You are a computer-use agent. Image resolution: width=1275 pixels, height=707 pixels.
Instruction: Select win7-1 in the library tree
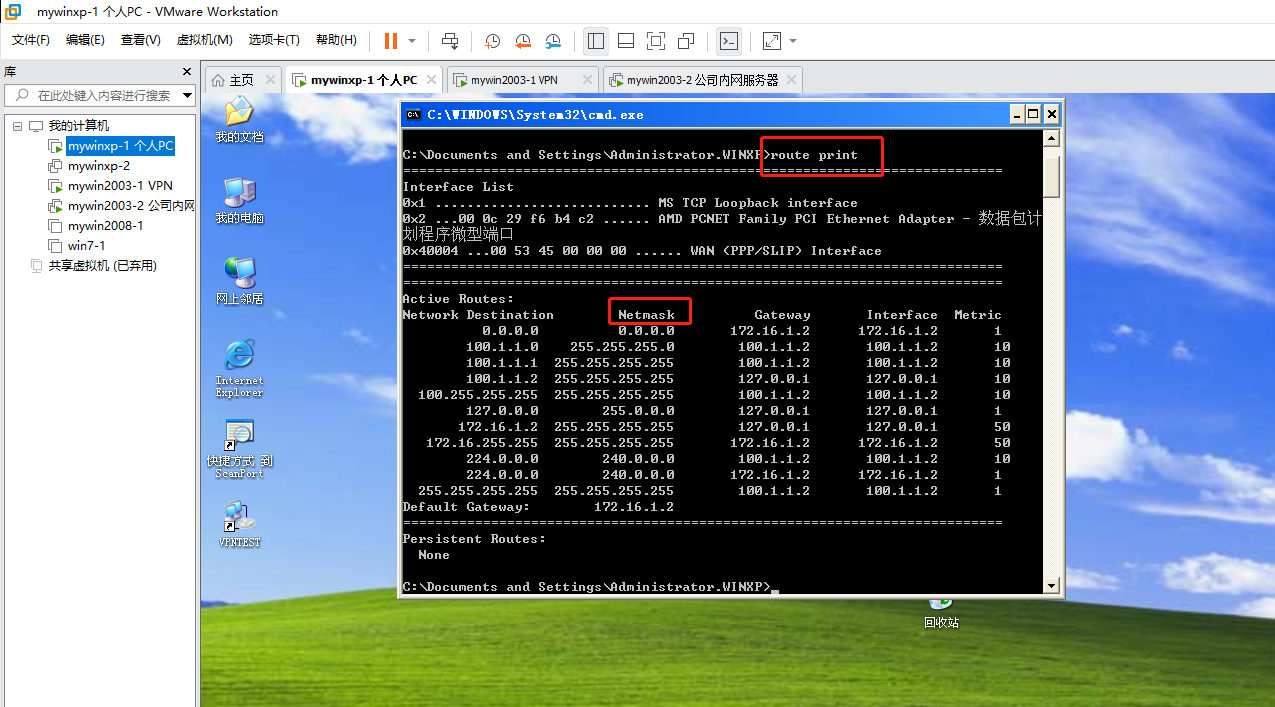pyautogui.click(x=86, y=246)
